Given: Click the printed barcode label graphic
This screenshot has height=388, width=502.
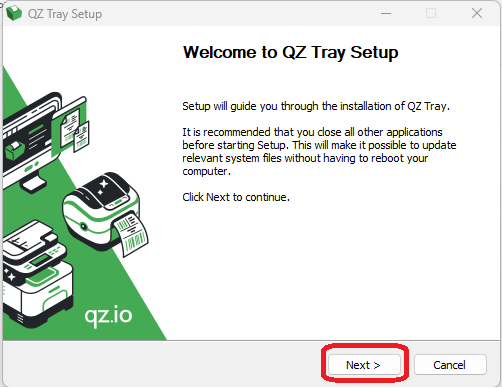Looking at the screenshot, I should (132, 234).
